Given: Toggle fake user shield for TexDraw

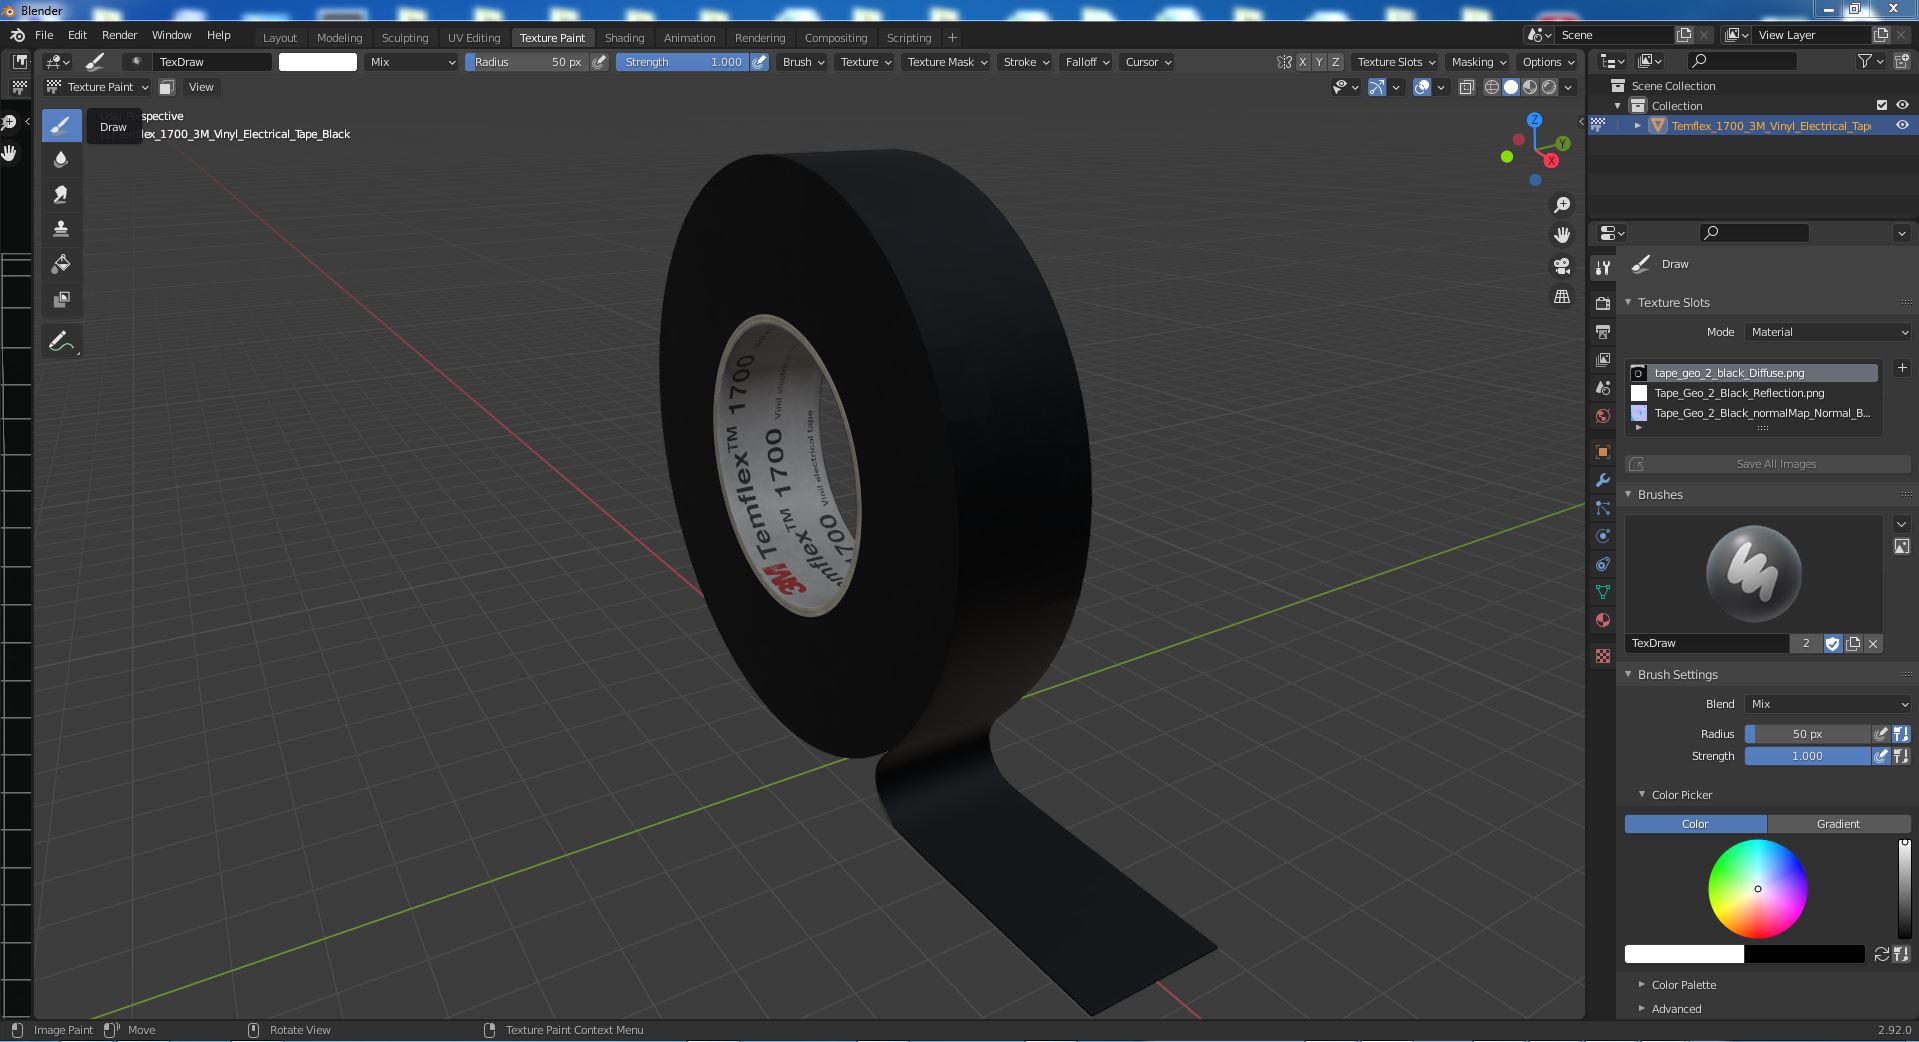Looking at the screenshot, I should [x=1832, y=643].
